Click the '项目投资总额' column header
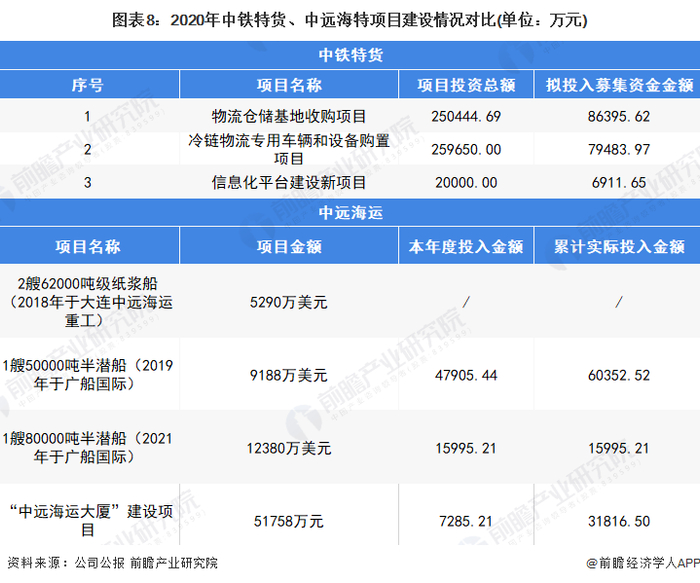The image size is (700, 583). [x=466, y=85]
